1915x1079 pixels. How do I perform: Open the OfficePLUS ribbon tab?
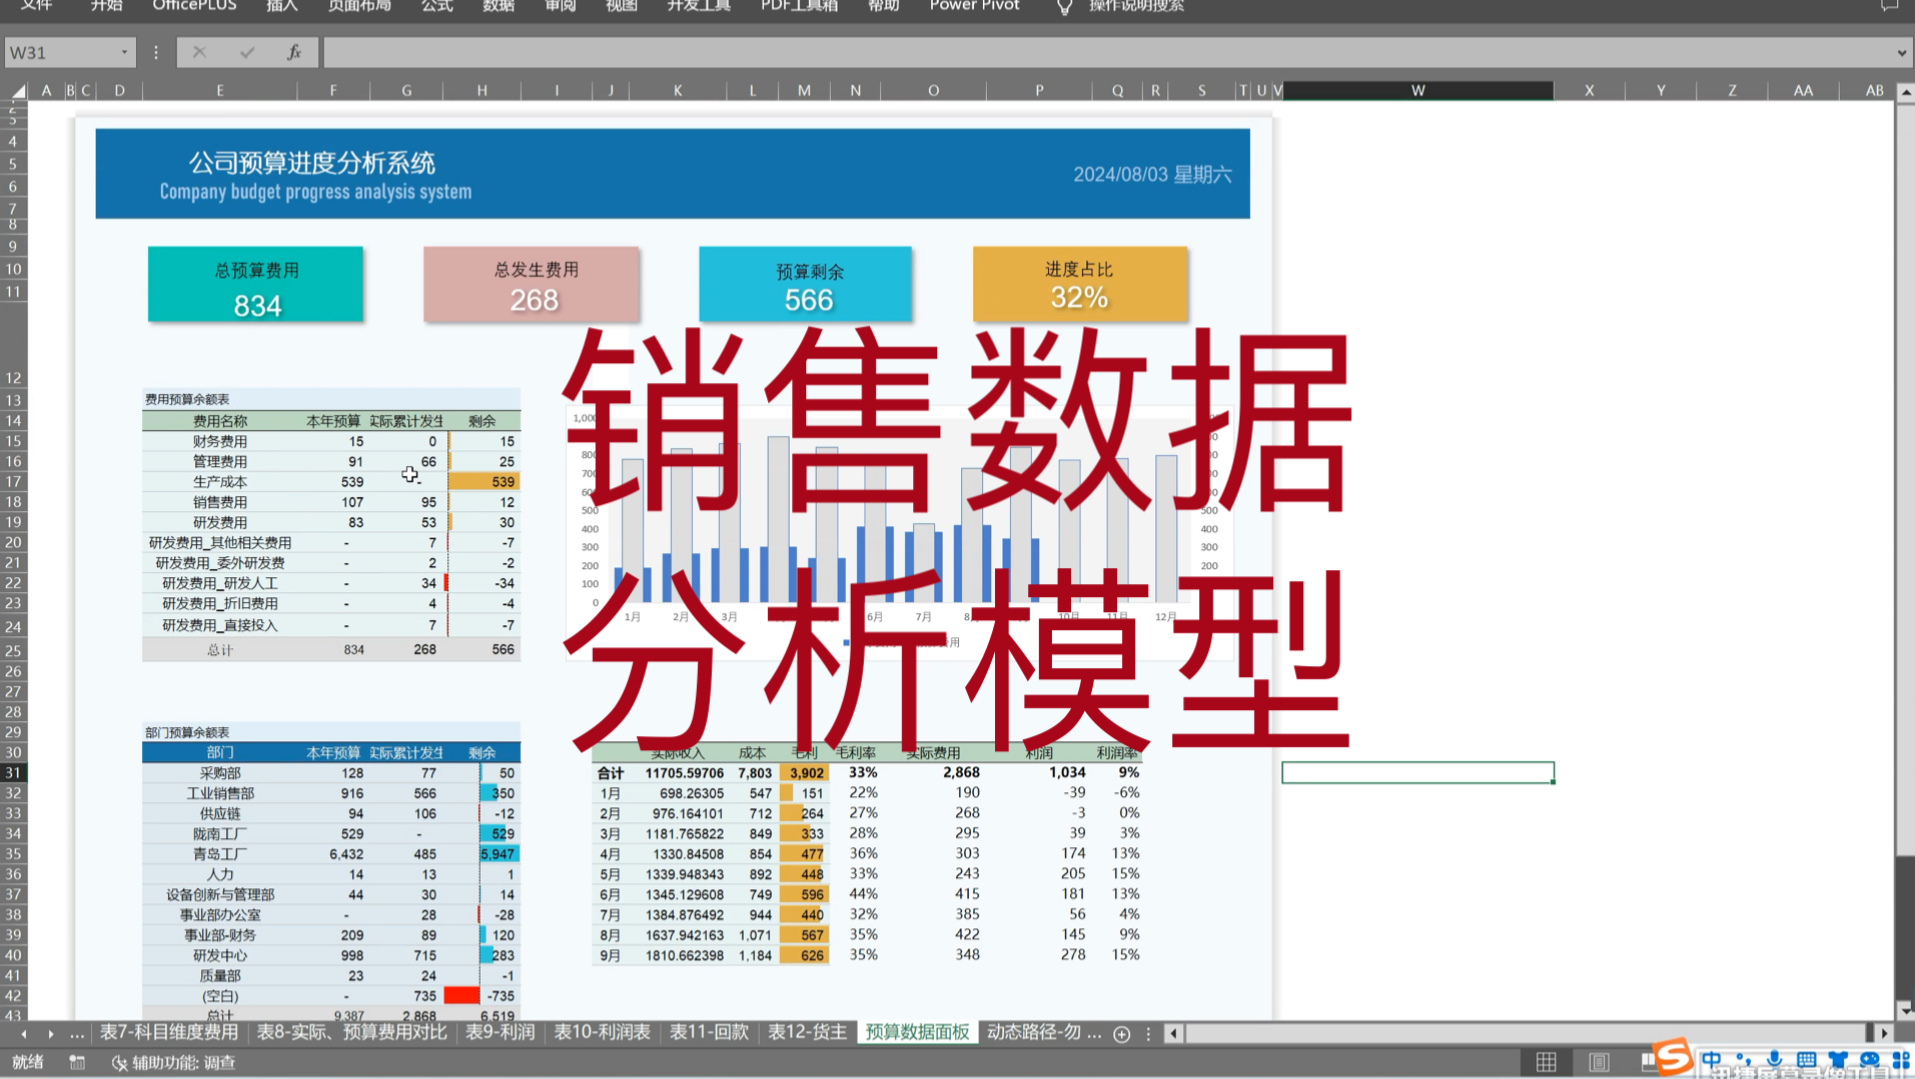click(194, 6)
